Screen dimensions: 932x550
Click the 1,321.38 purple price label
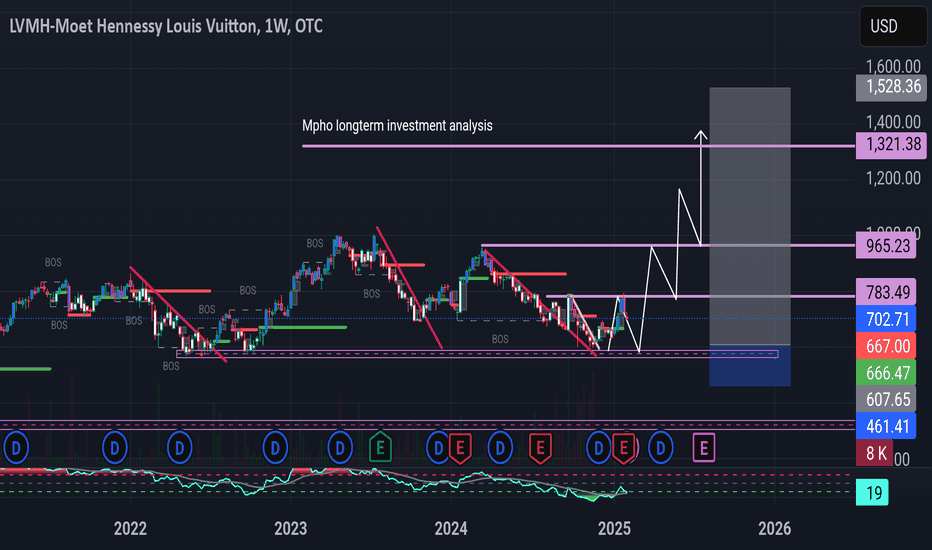(x=891, y=144)
